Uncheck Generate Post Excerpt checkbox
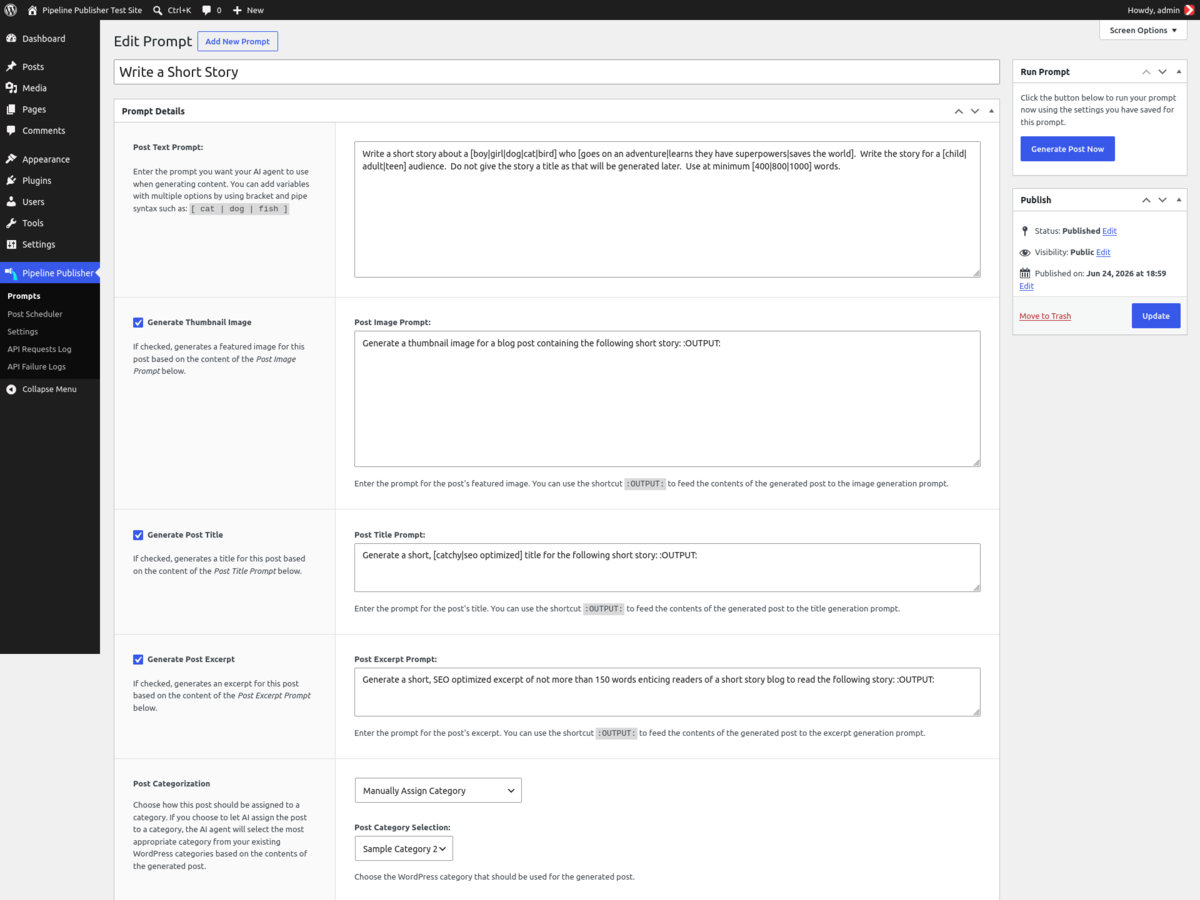 click(x=138, y=660)
